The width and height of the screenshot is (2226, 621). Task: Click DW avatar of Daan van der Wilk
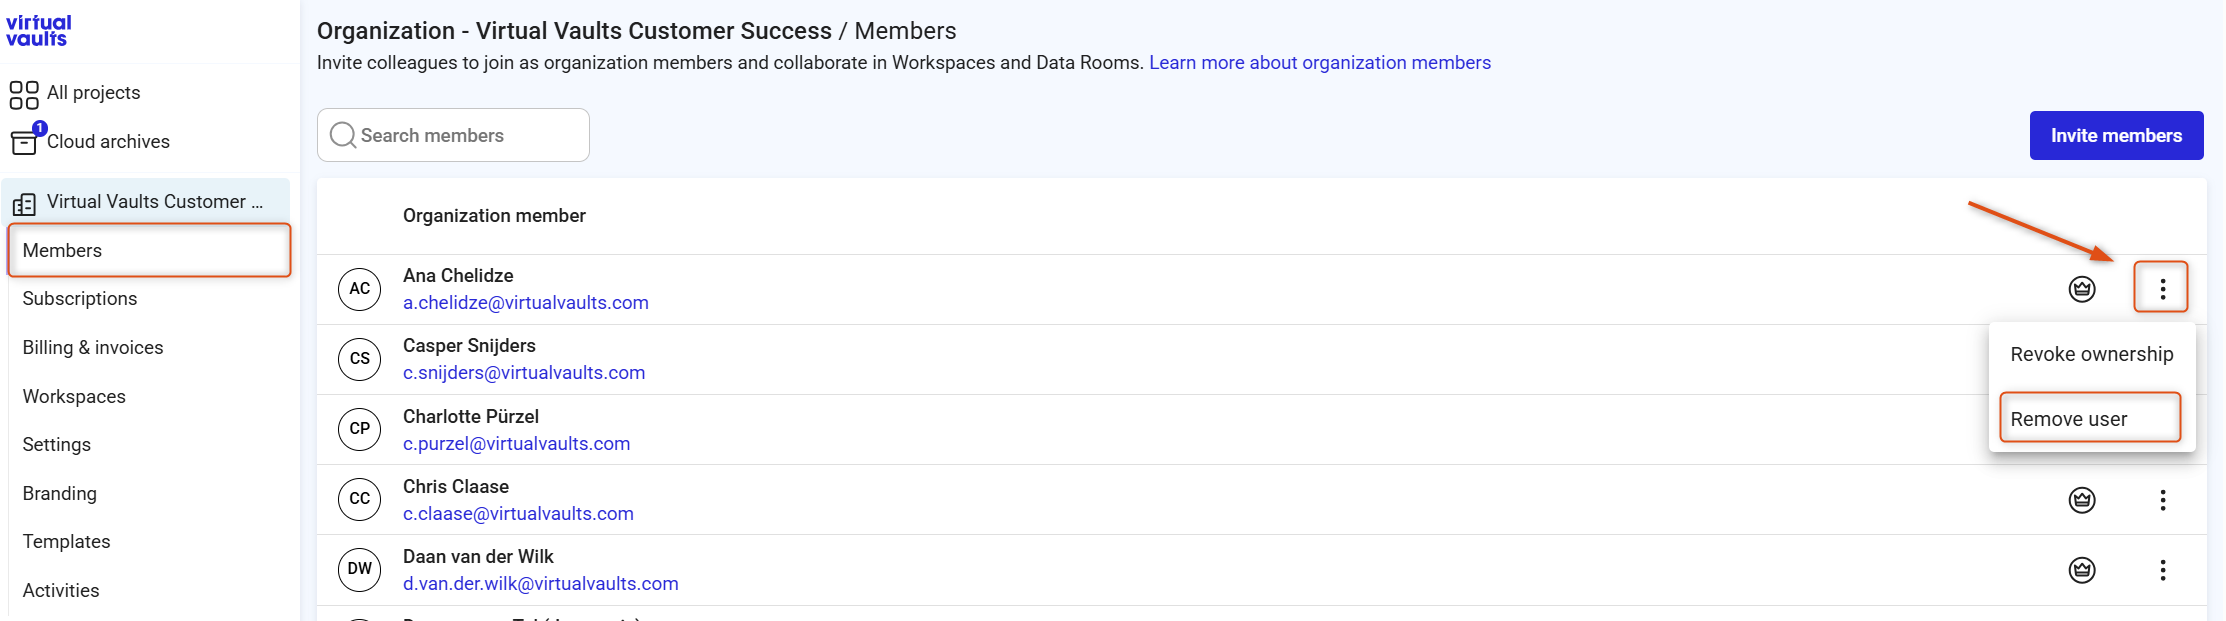(x=360, y=569)
